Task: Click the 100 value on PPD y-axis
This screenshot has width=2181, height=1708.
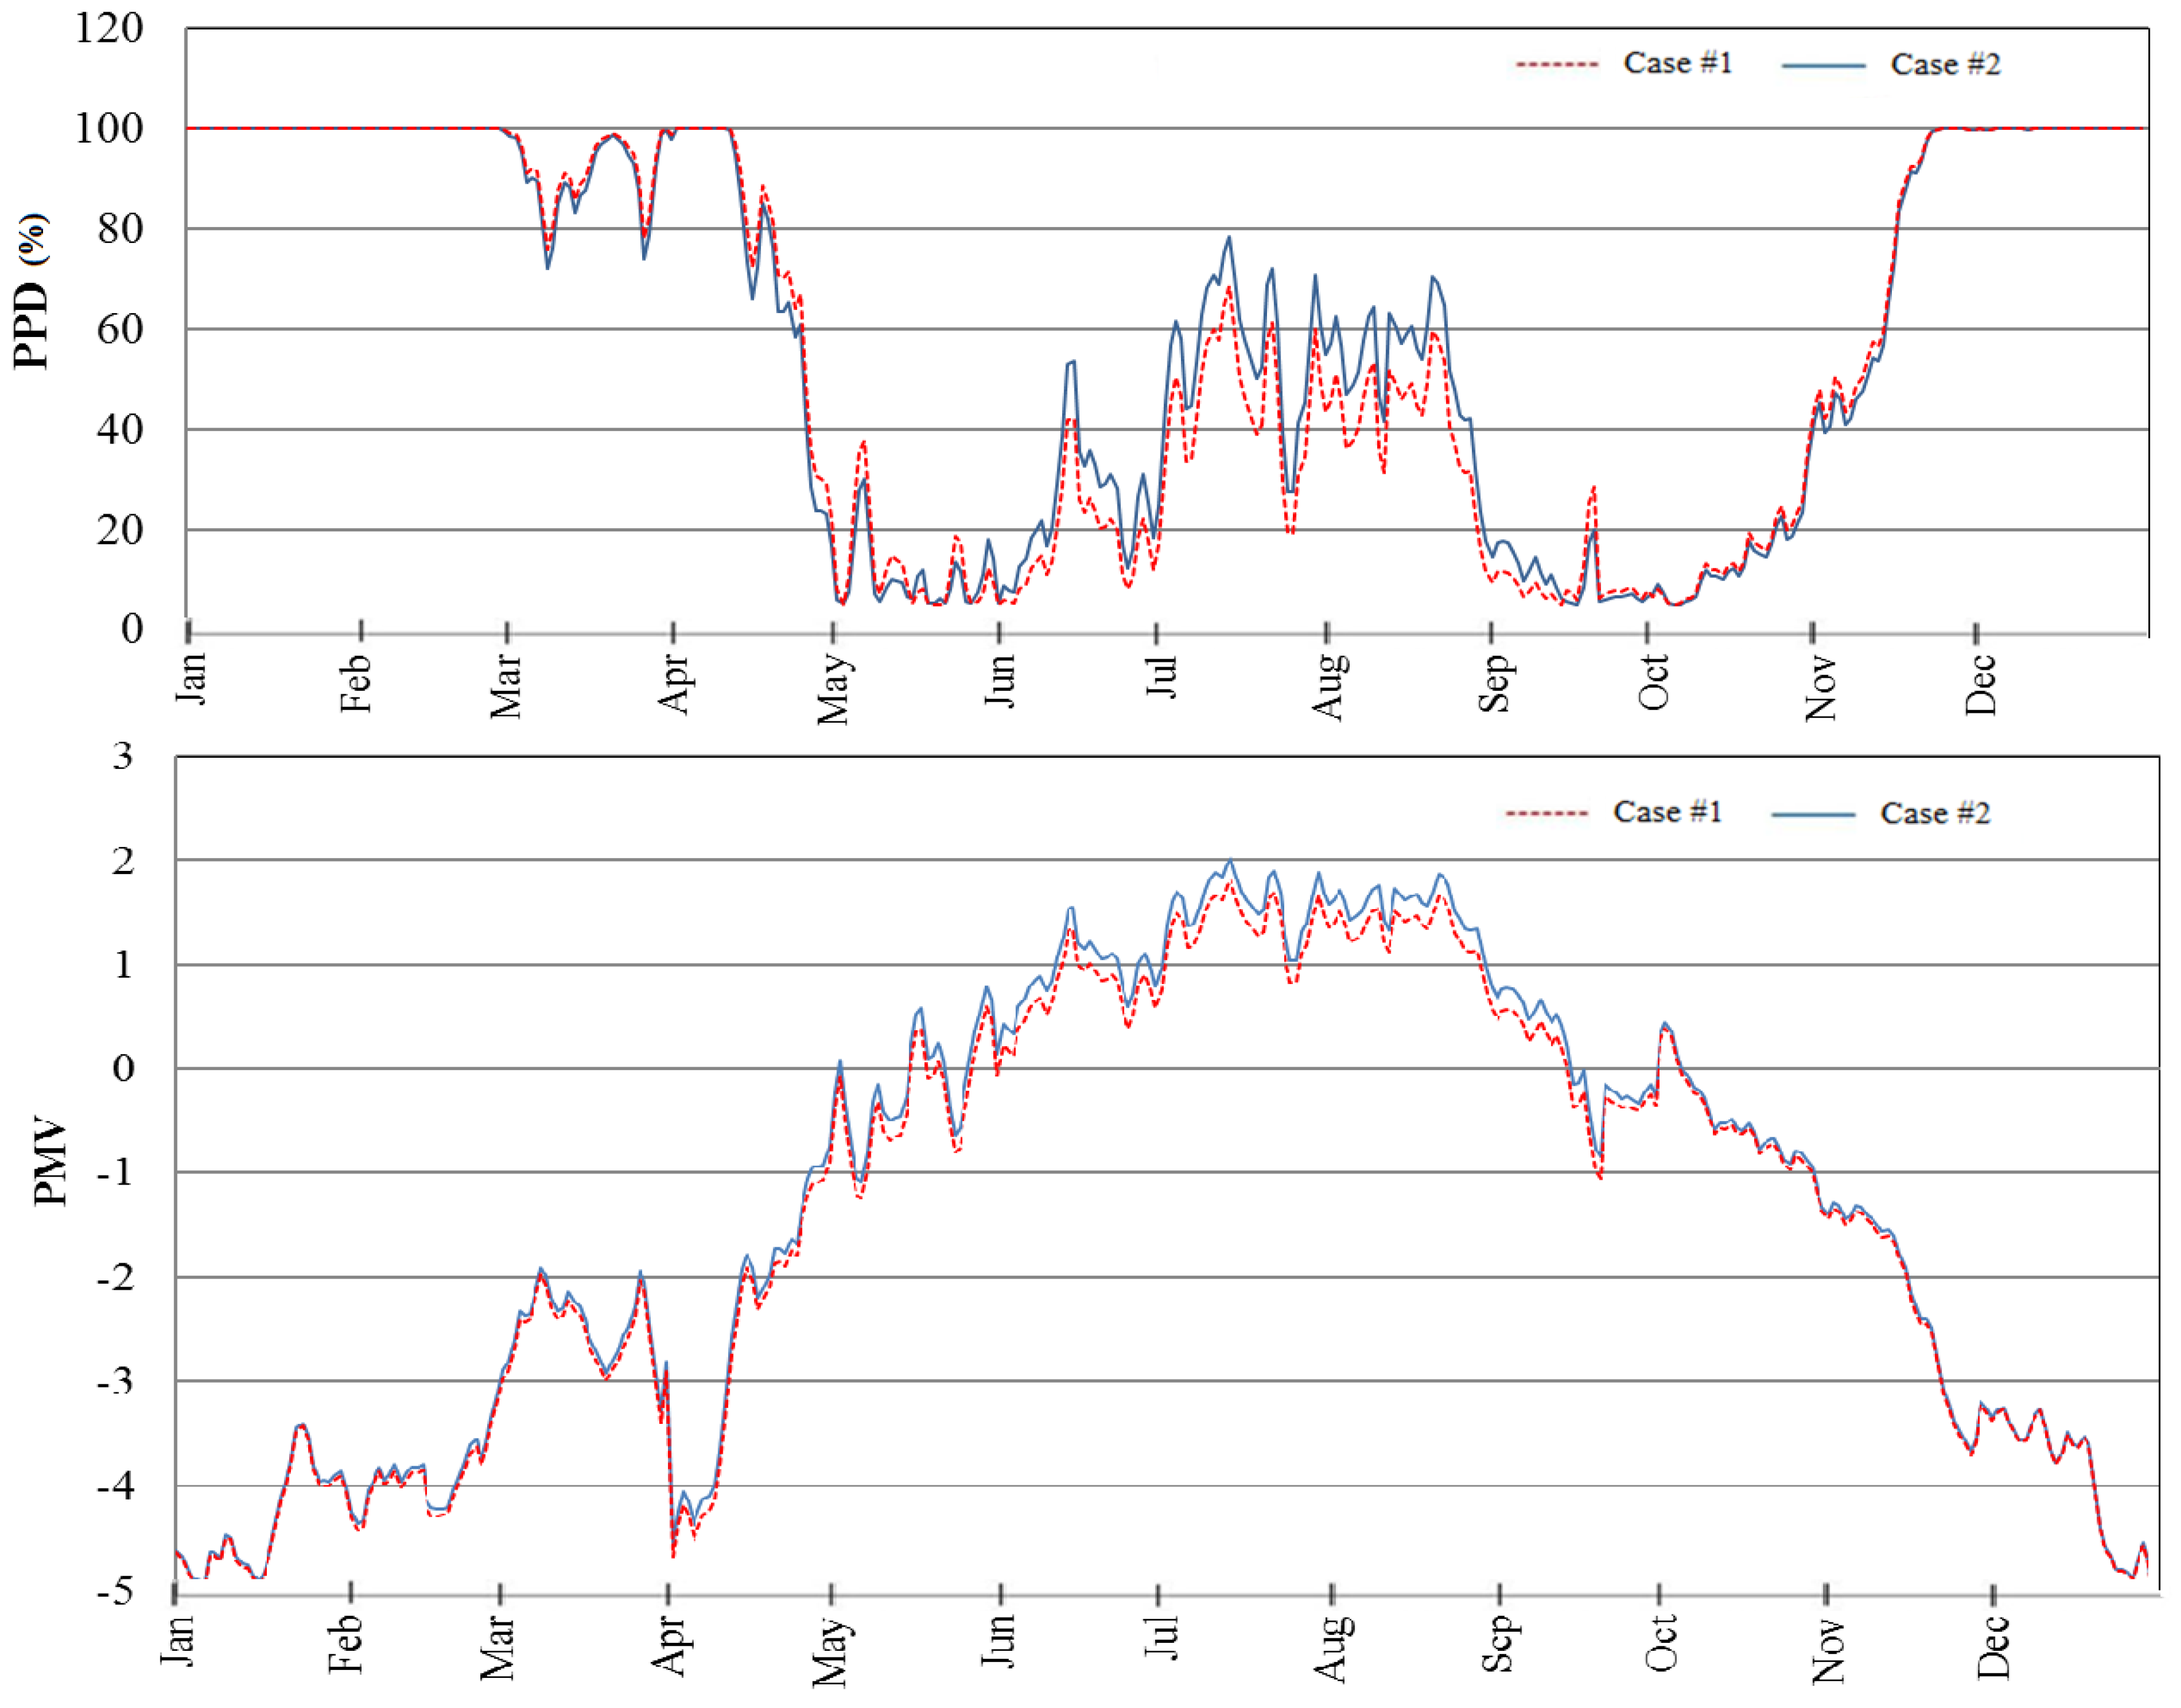Action: tap(109, 128)
